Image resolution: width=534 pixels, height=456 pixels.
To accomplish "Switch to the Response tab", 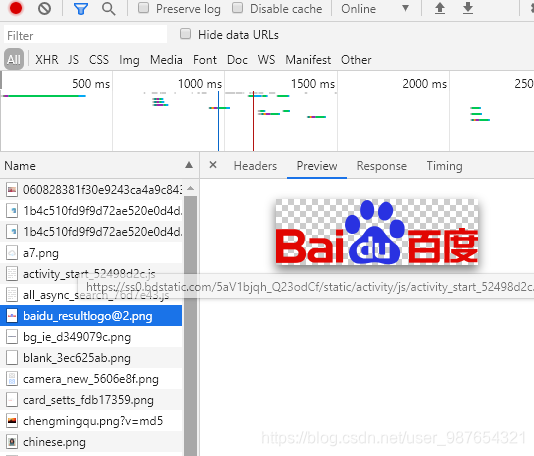I will (x=381, y=166).
